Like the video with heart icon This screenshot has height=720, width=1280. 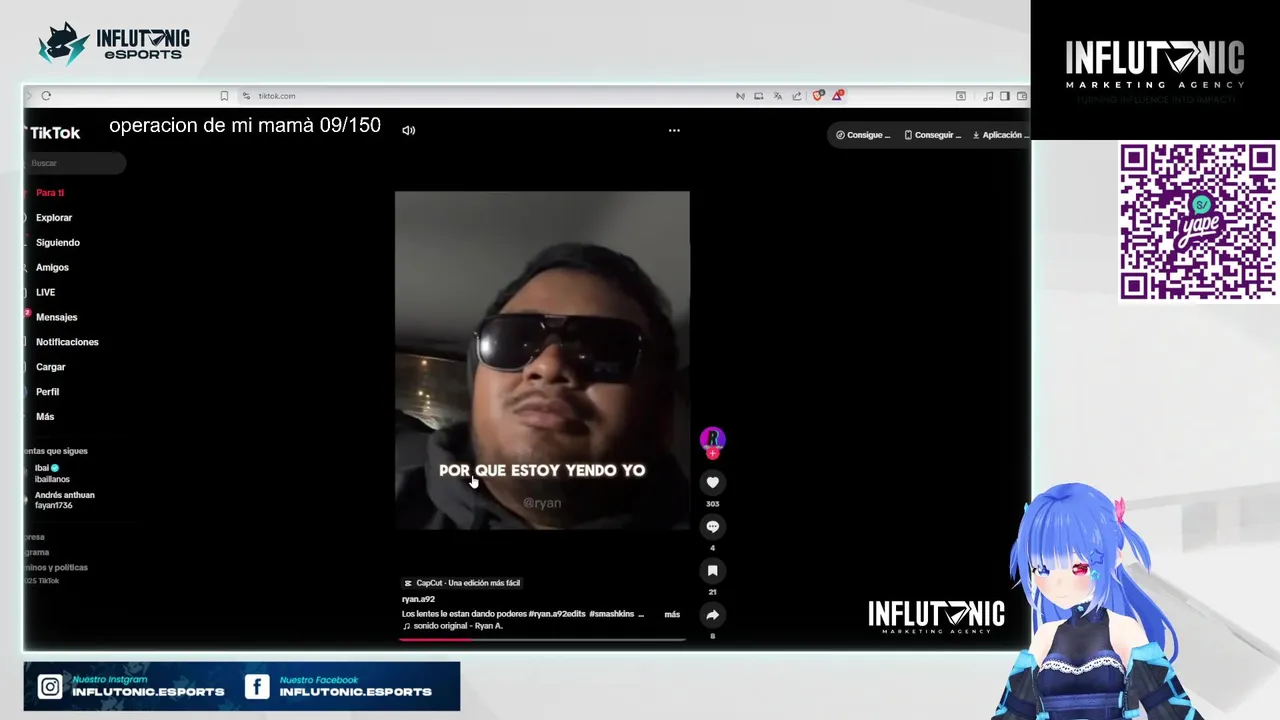click(x=712, y=482)
